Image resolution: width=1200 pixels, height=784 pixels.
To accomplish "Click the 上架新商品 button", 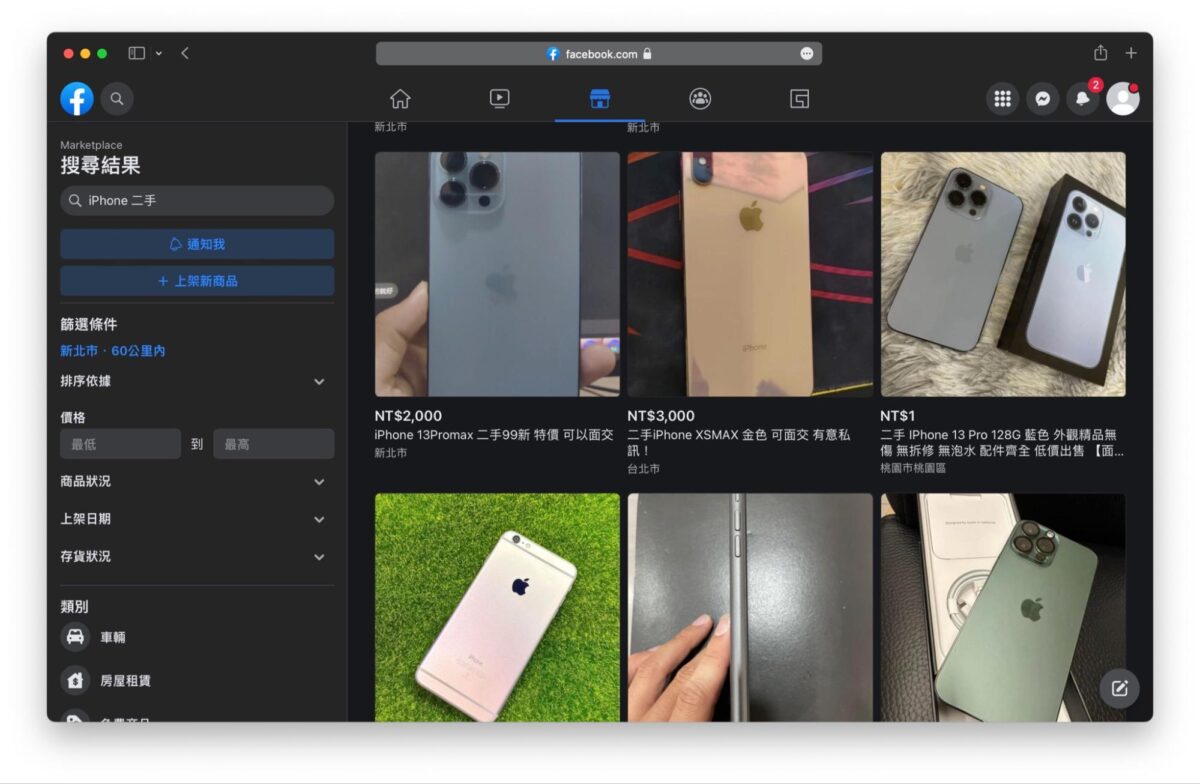I will [197, 281].
